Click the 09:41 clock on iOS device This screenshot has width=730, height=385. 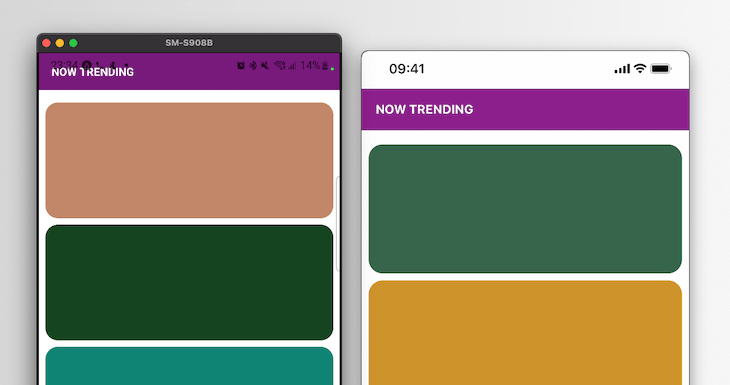(x=407, y=69)
